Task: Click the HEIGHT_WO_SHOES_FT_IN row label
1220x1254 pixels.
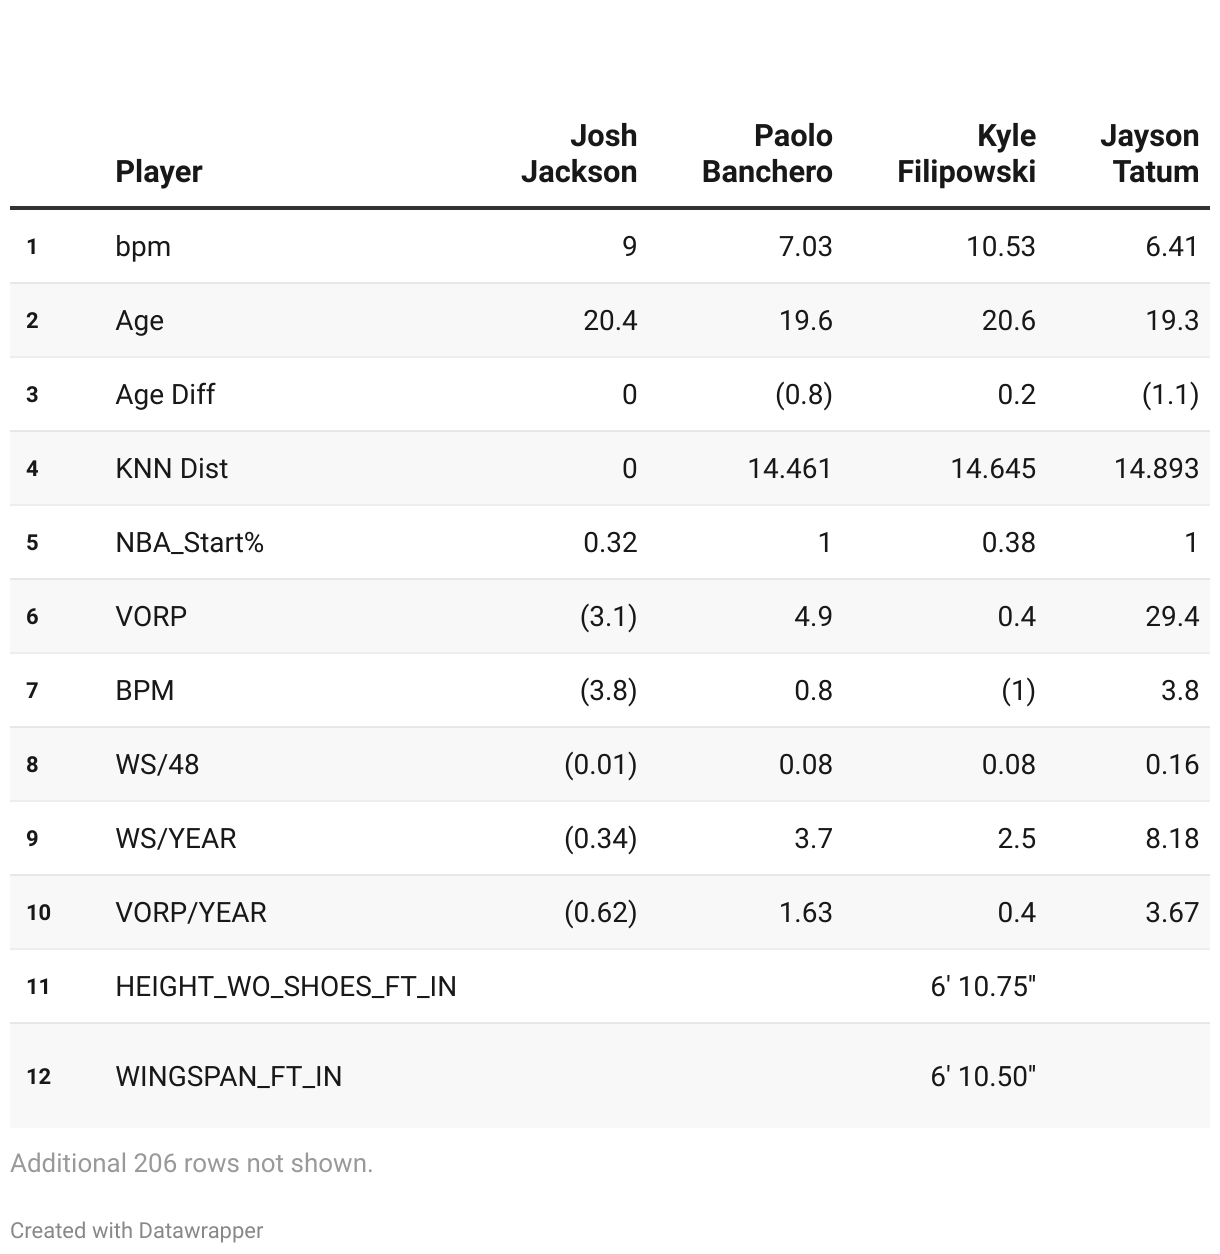Action: (286, 987)
